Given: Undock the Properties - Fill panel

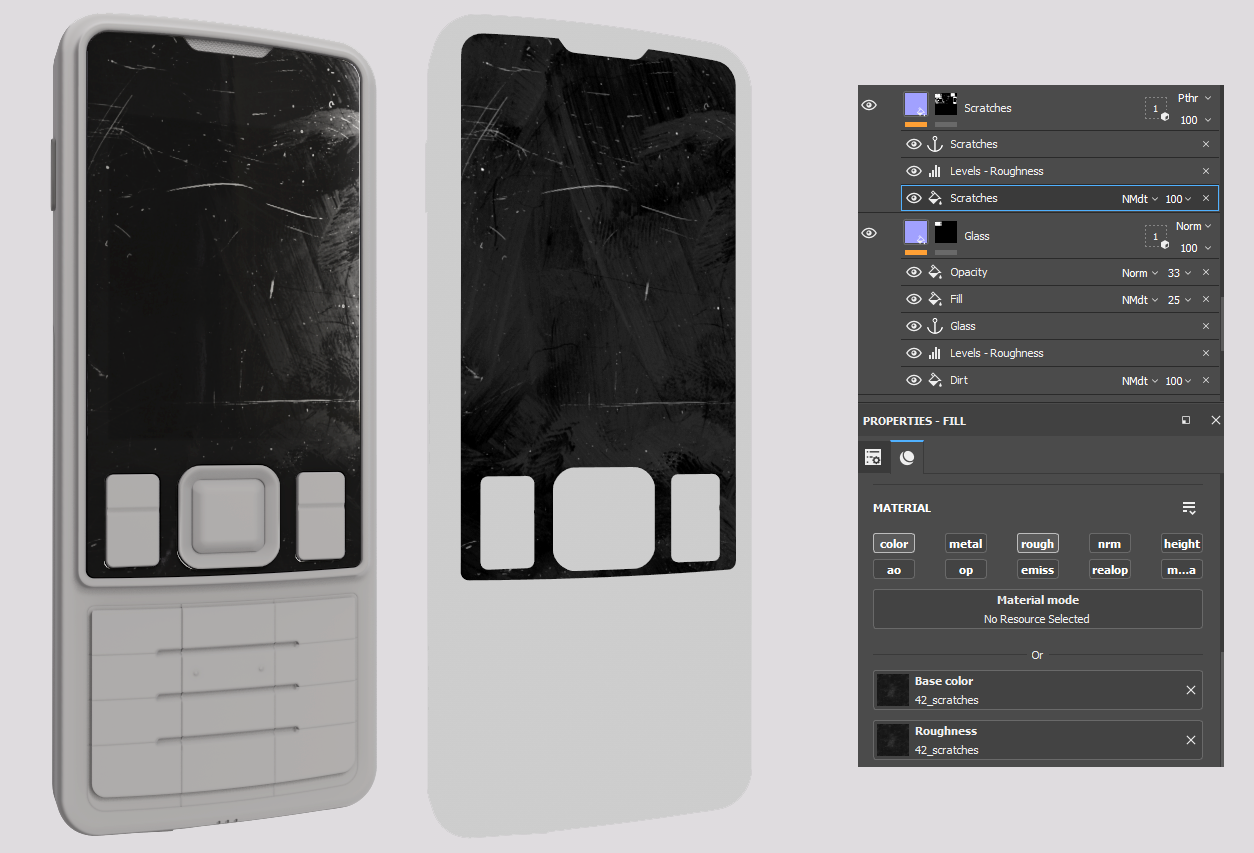Looking at the screenshot, I should (x=1186, y=421).
